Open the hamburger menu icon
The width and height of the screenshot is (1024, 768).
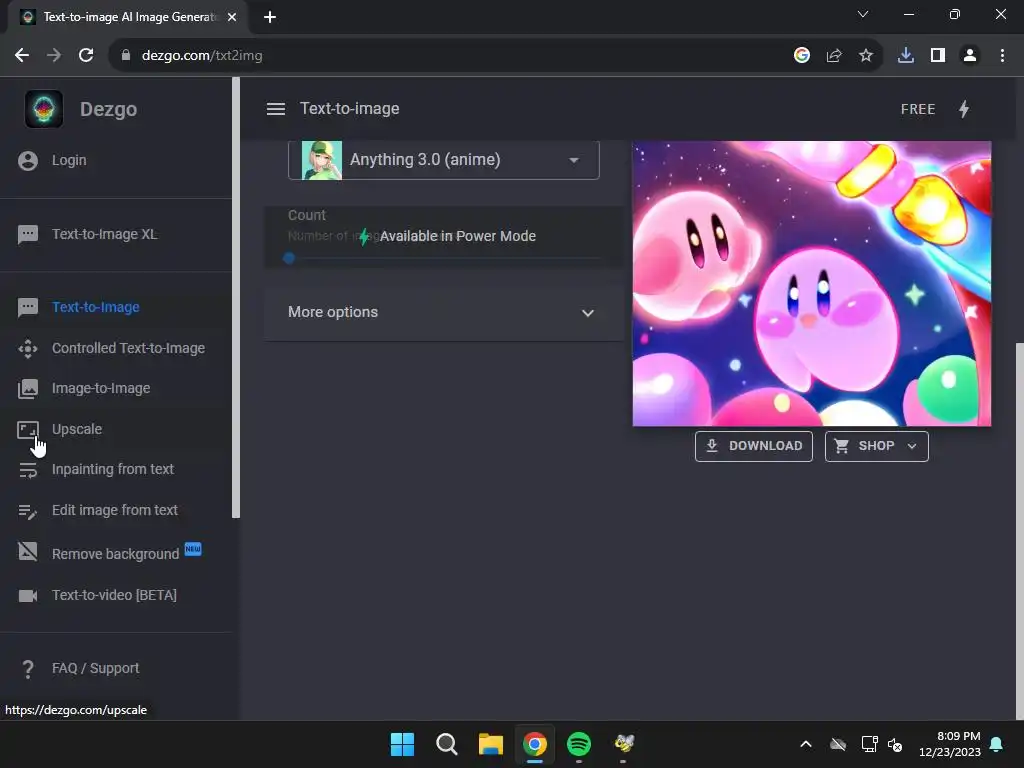(276, 109)
